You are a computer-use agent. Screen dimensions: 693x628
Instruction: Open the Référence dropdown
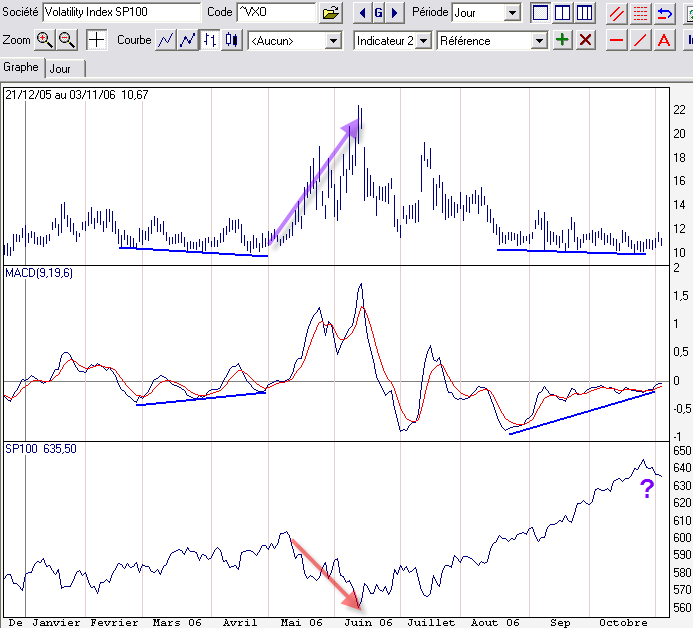click(x=492, y=41)
